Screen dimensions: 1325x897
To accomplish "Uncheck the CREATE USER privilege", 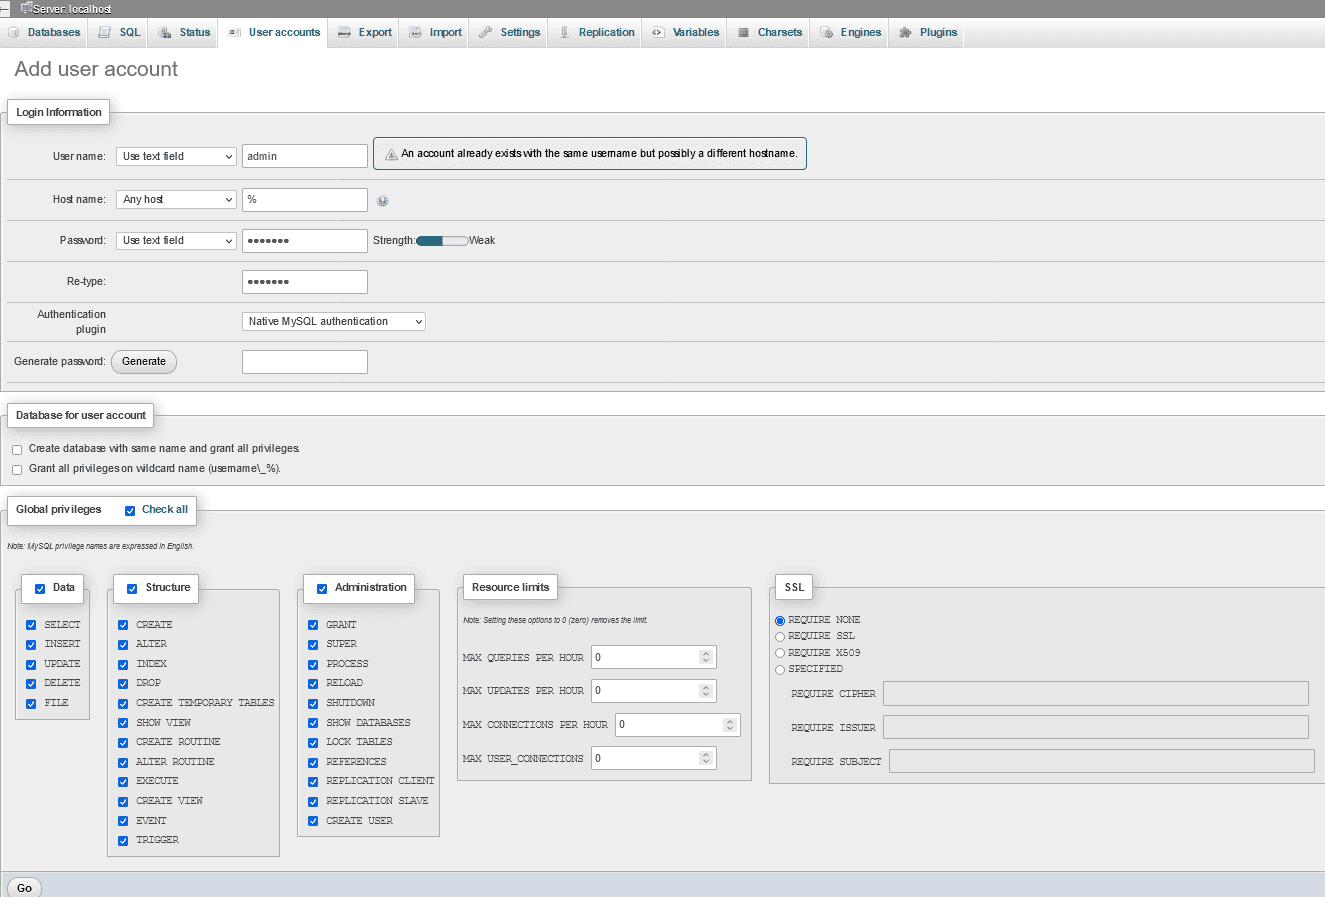I will point(313,822).
